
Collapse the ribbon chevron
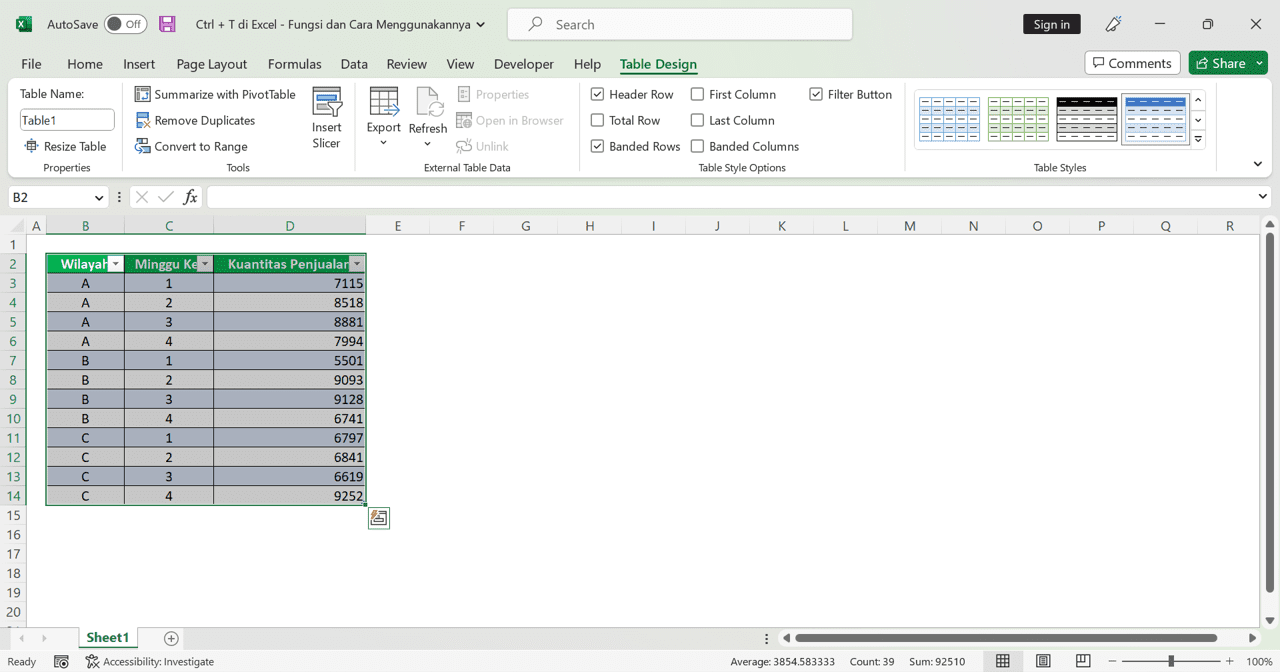pos(1258,164)
